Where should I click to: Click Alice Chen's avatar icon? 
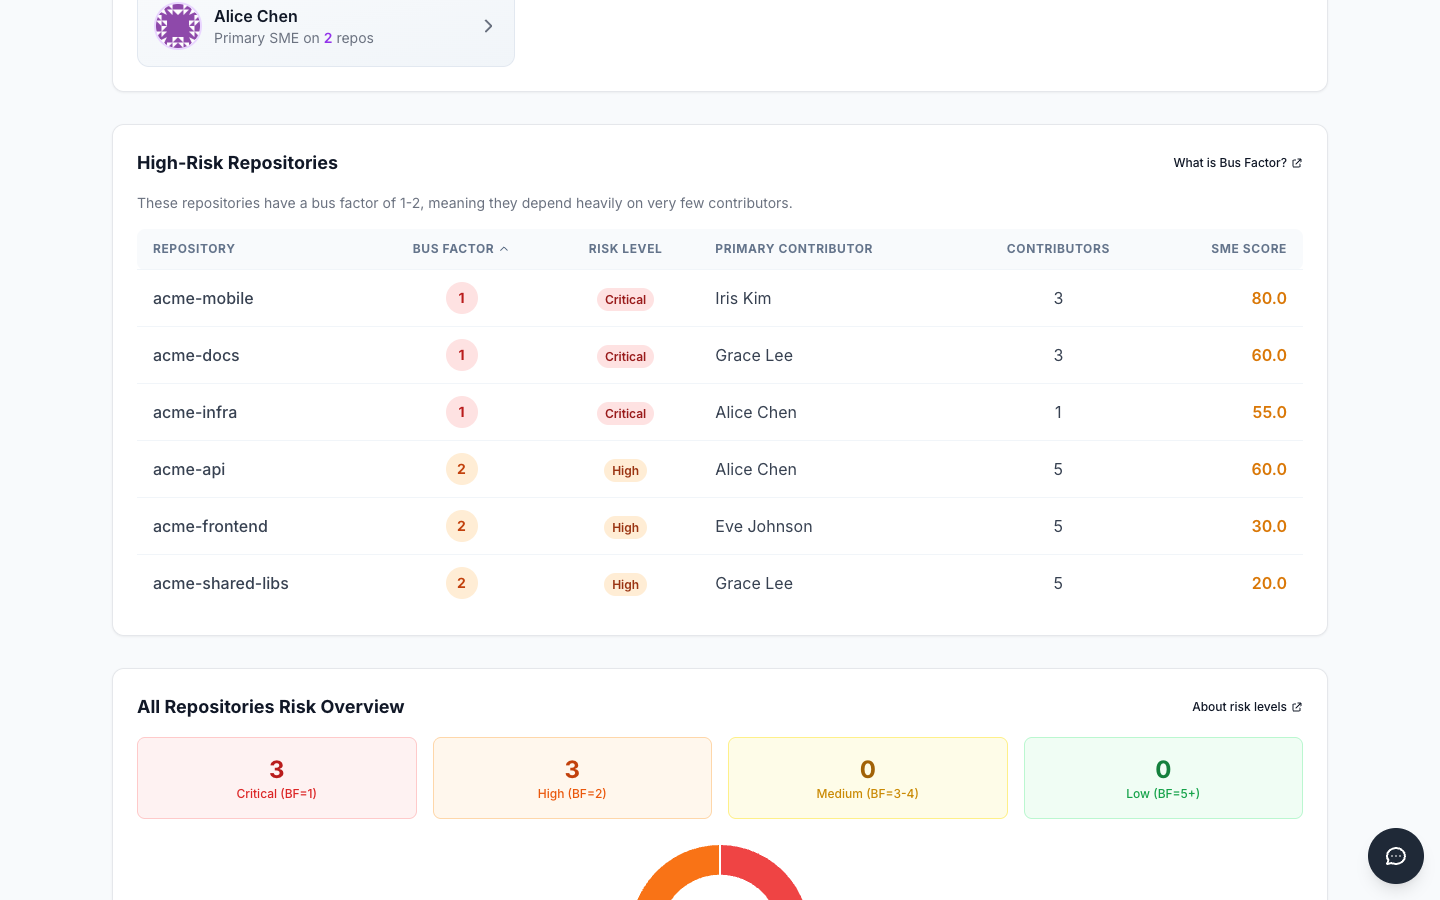click(178, 26)
